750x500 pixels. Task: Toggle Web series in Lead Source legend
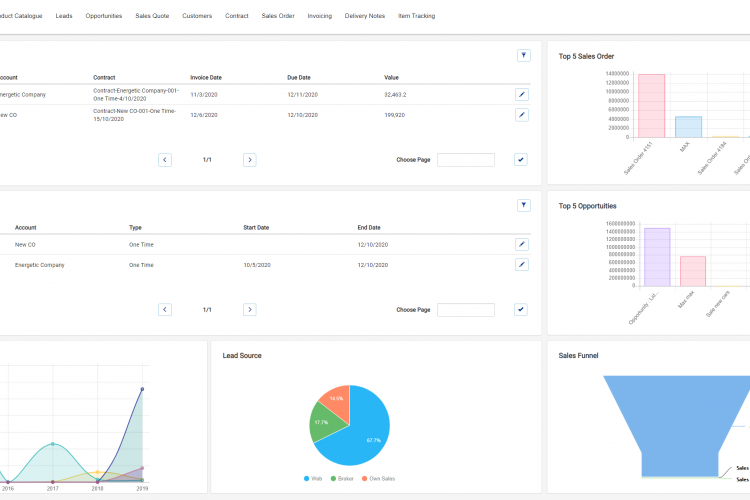tap(315, 479)
